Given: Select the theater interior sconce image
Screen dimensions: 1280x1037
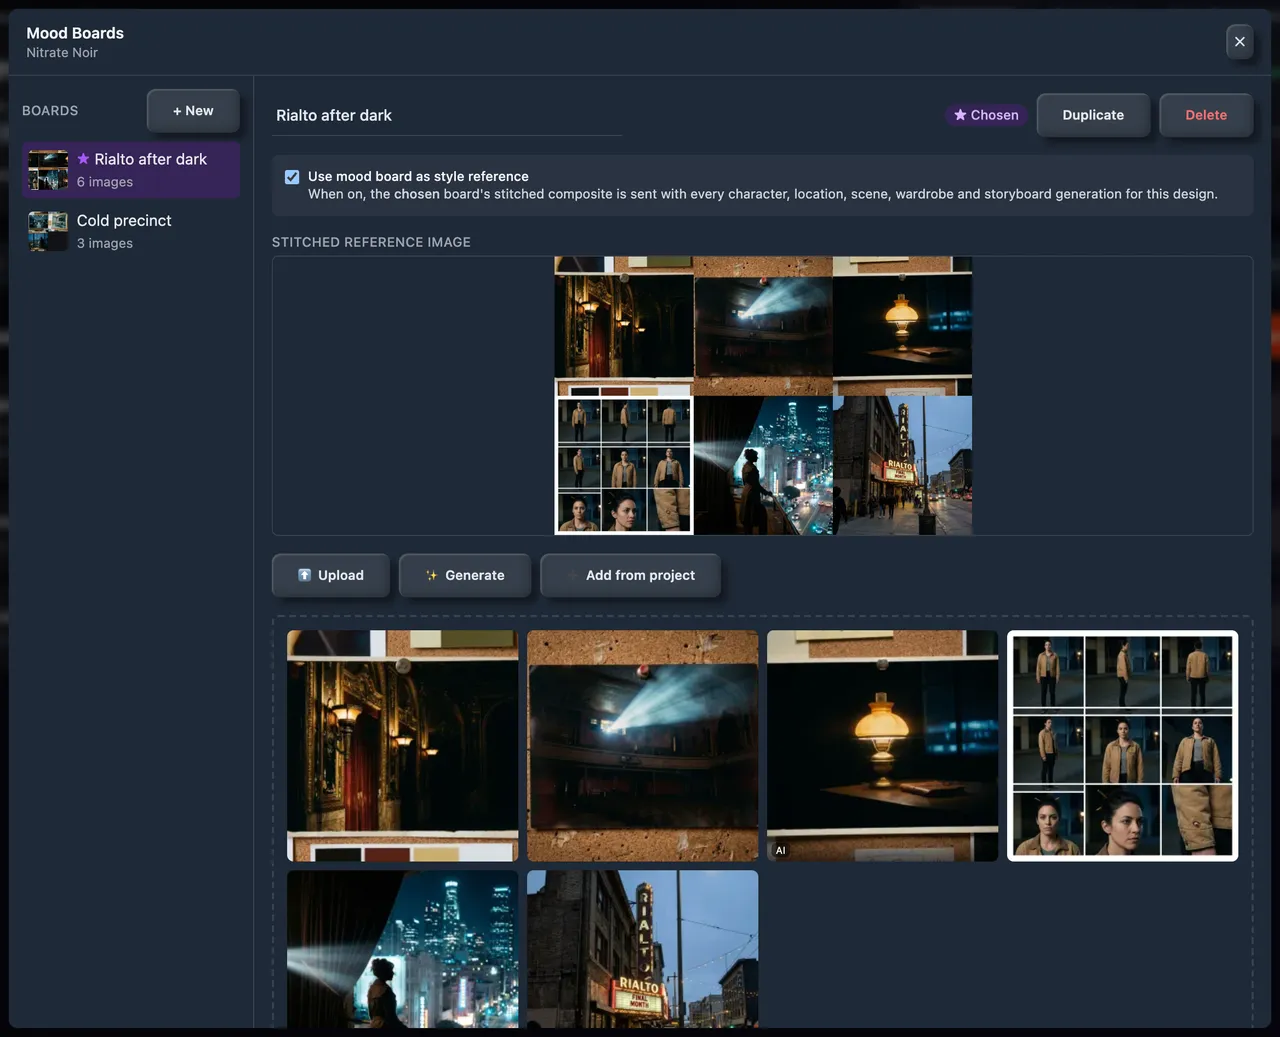Looking at the screenshot, I should tap(403, 745).
